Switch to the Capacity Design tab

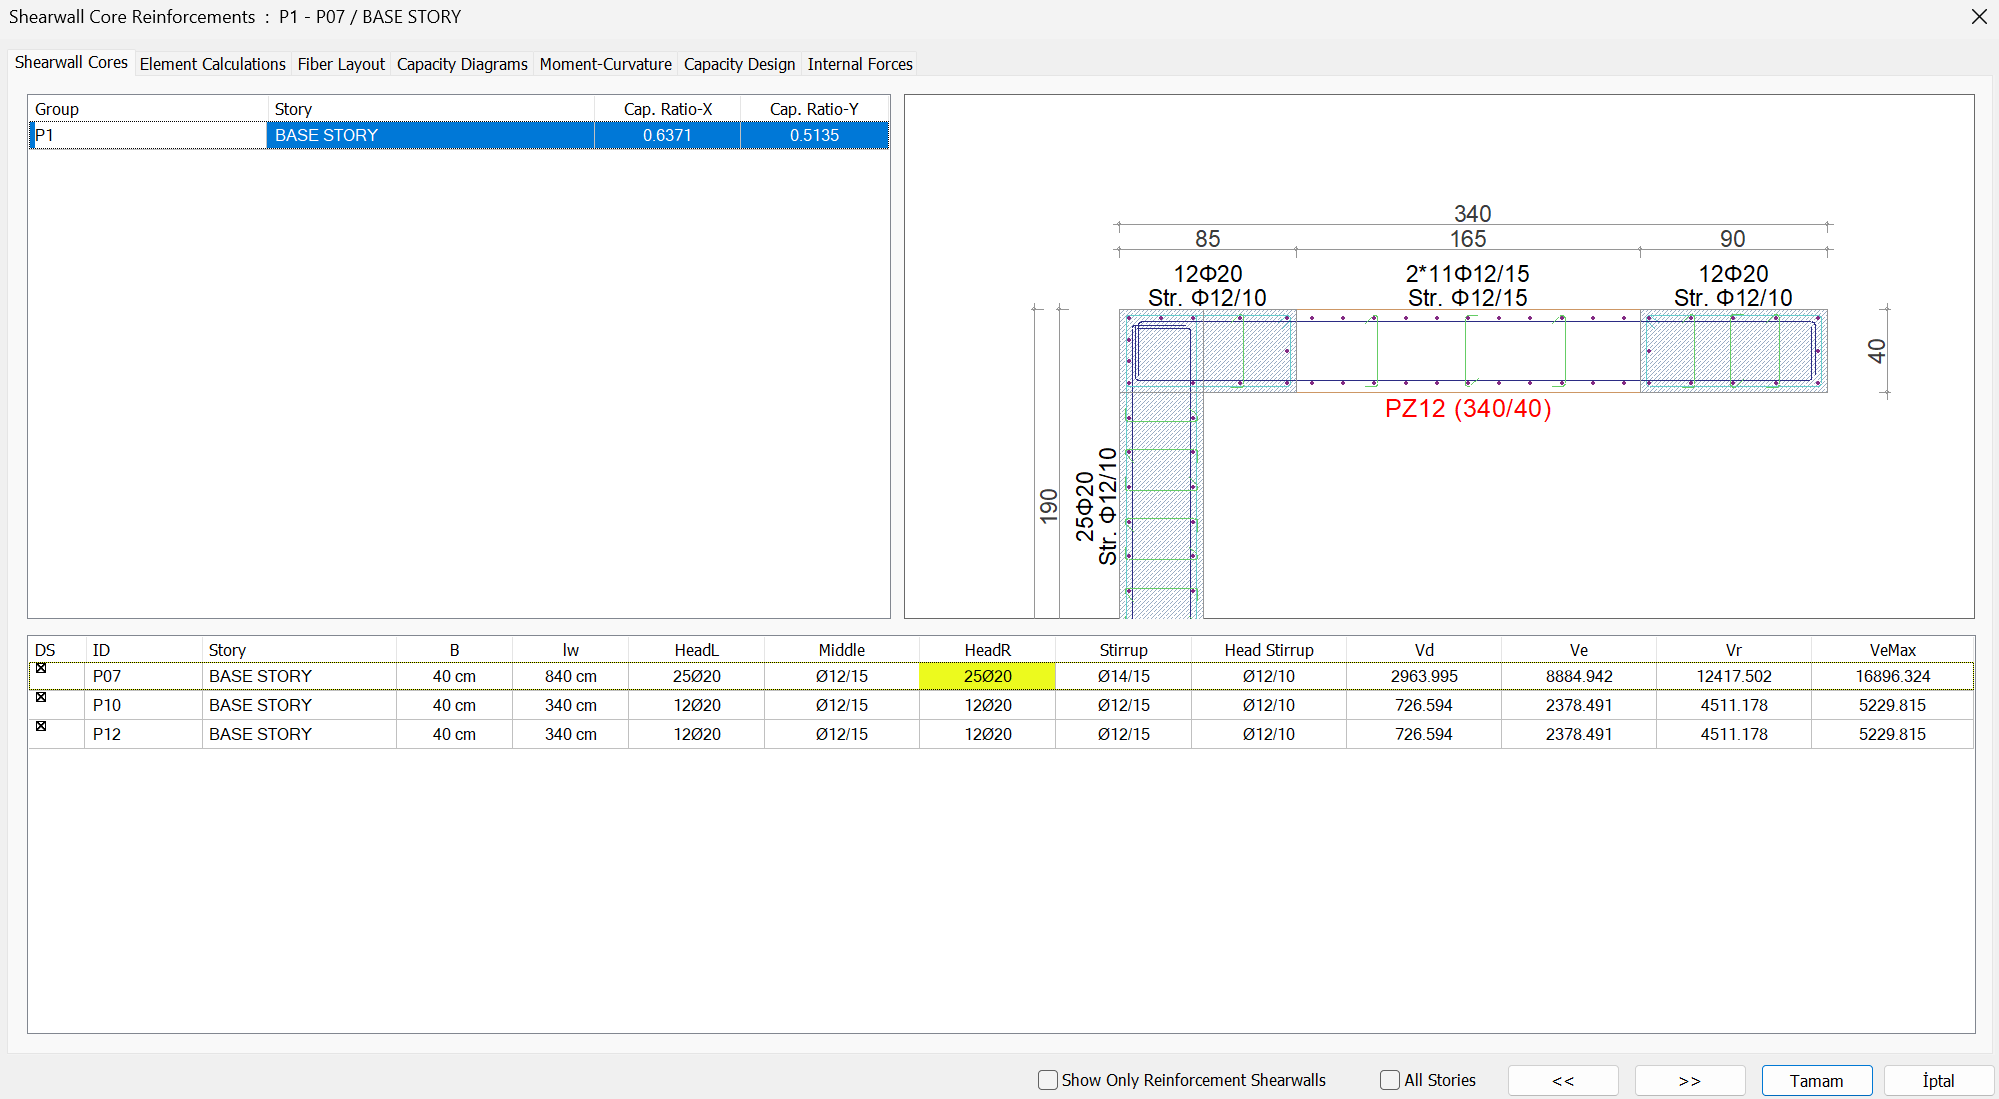pos(739,63)
